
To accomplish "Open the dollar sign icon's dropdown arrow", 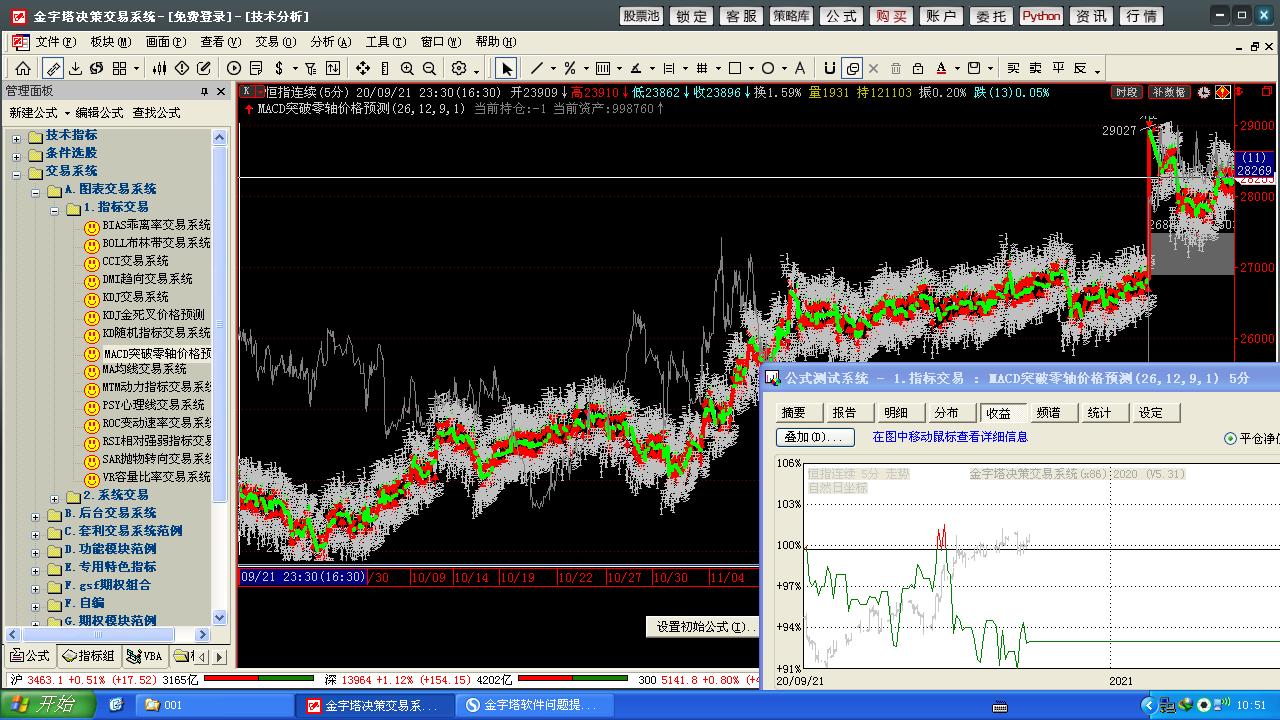I will point(295,69).
